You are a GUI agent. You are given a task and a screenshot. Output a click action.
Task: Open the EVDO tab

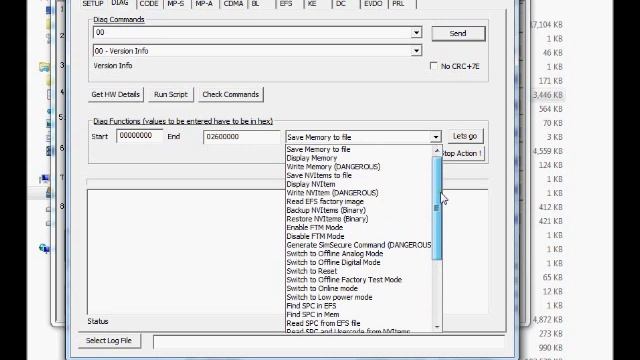pos(373,4)
